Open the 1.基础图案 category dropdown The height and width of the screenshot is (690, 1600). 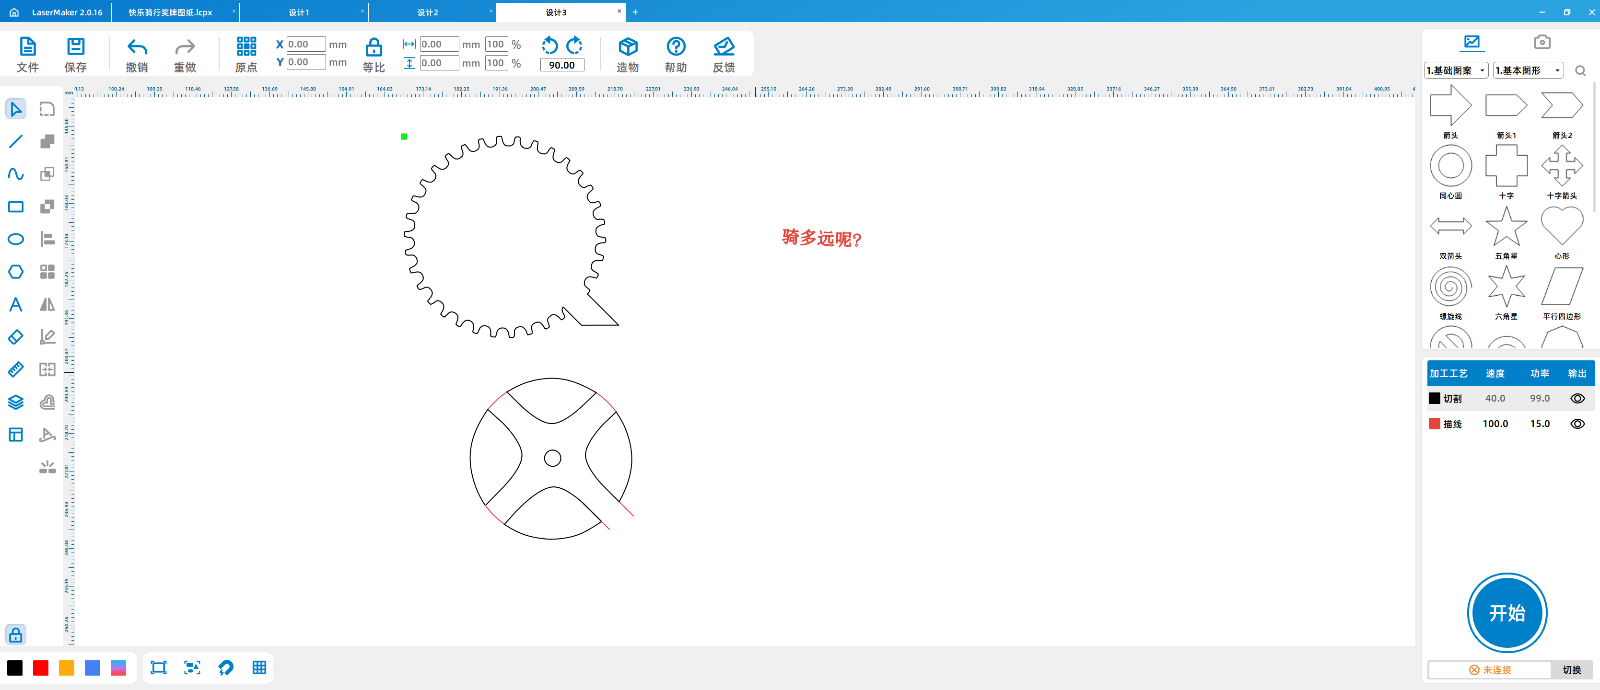[1456, 71]
